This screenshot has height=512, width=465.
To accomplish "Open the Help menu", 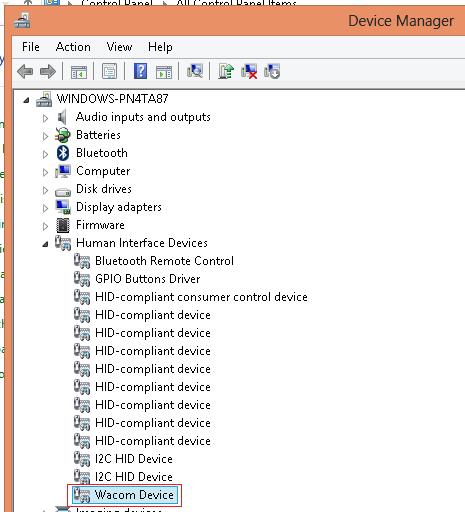I will (x=160, y=47).
